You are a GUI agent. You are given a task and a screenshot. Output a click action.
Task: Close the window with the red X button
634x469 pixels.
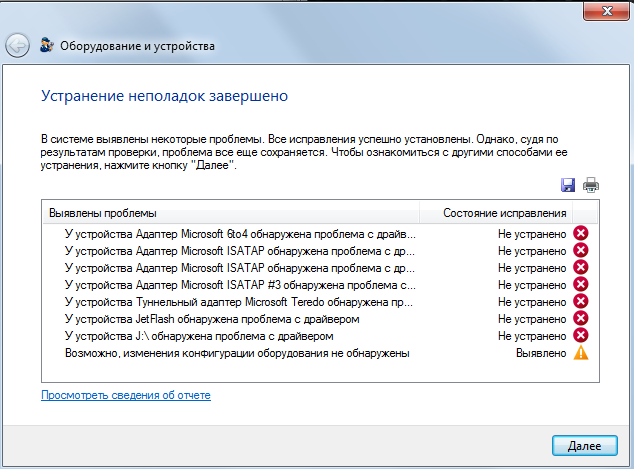(606, 11)
